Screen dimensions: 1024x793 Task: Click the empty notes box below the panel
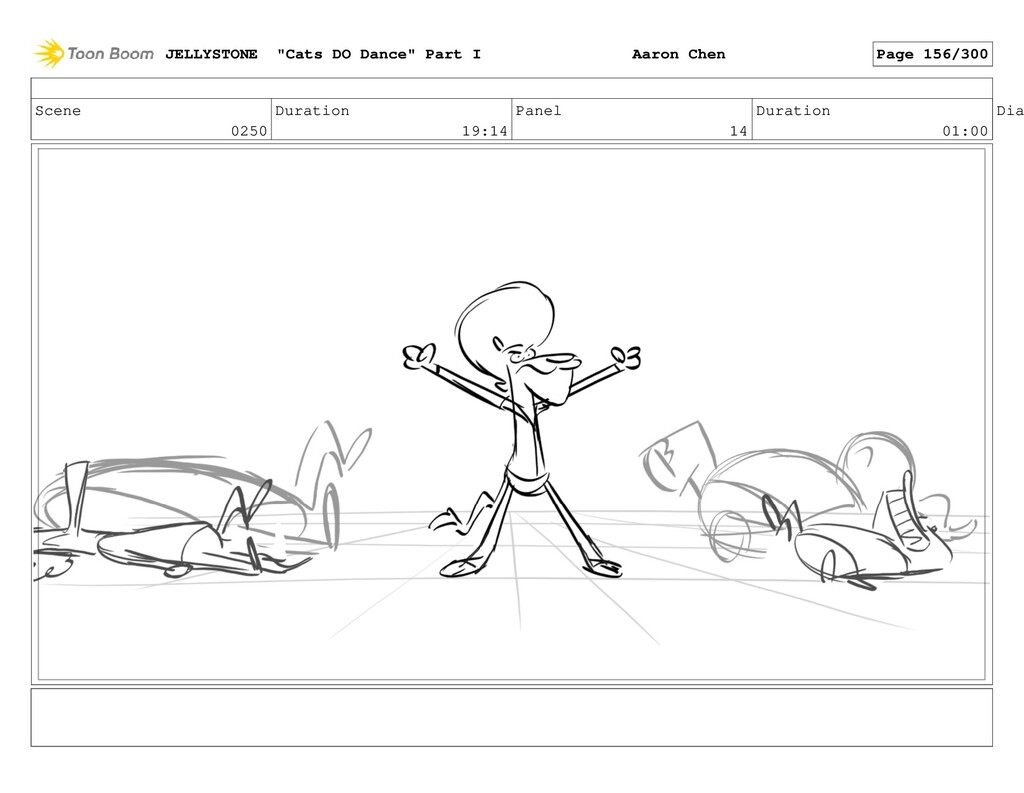[x=511, y=717]
